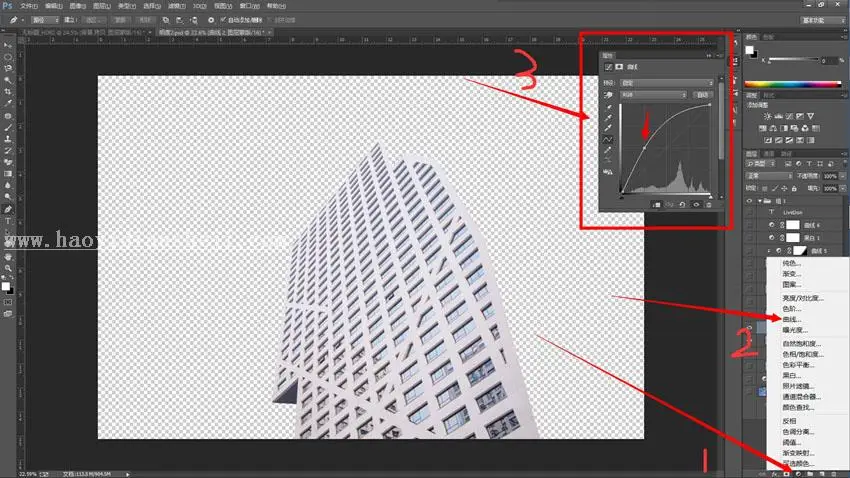Select the Crop tool
850x478 pixels.
pyautogui.click(x=8, y=92)
